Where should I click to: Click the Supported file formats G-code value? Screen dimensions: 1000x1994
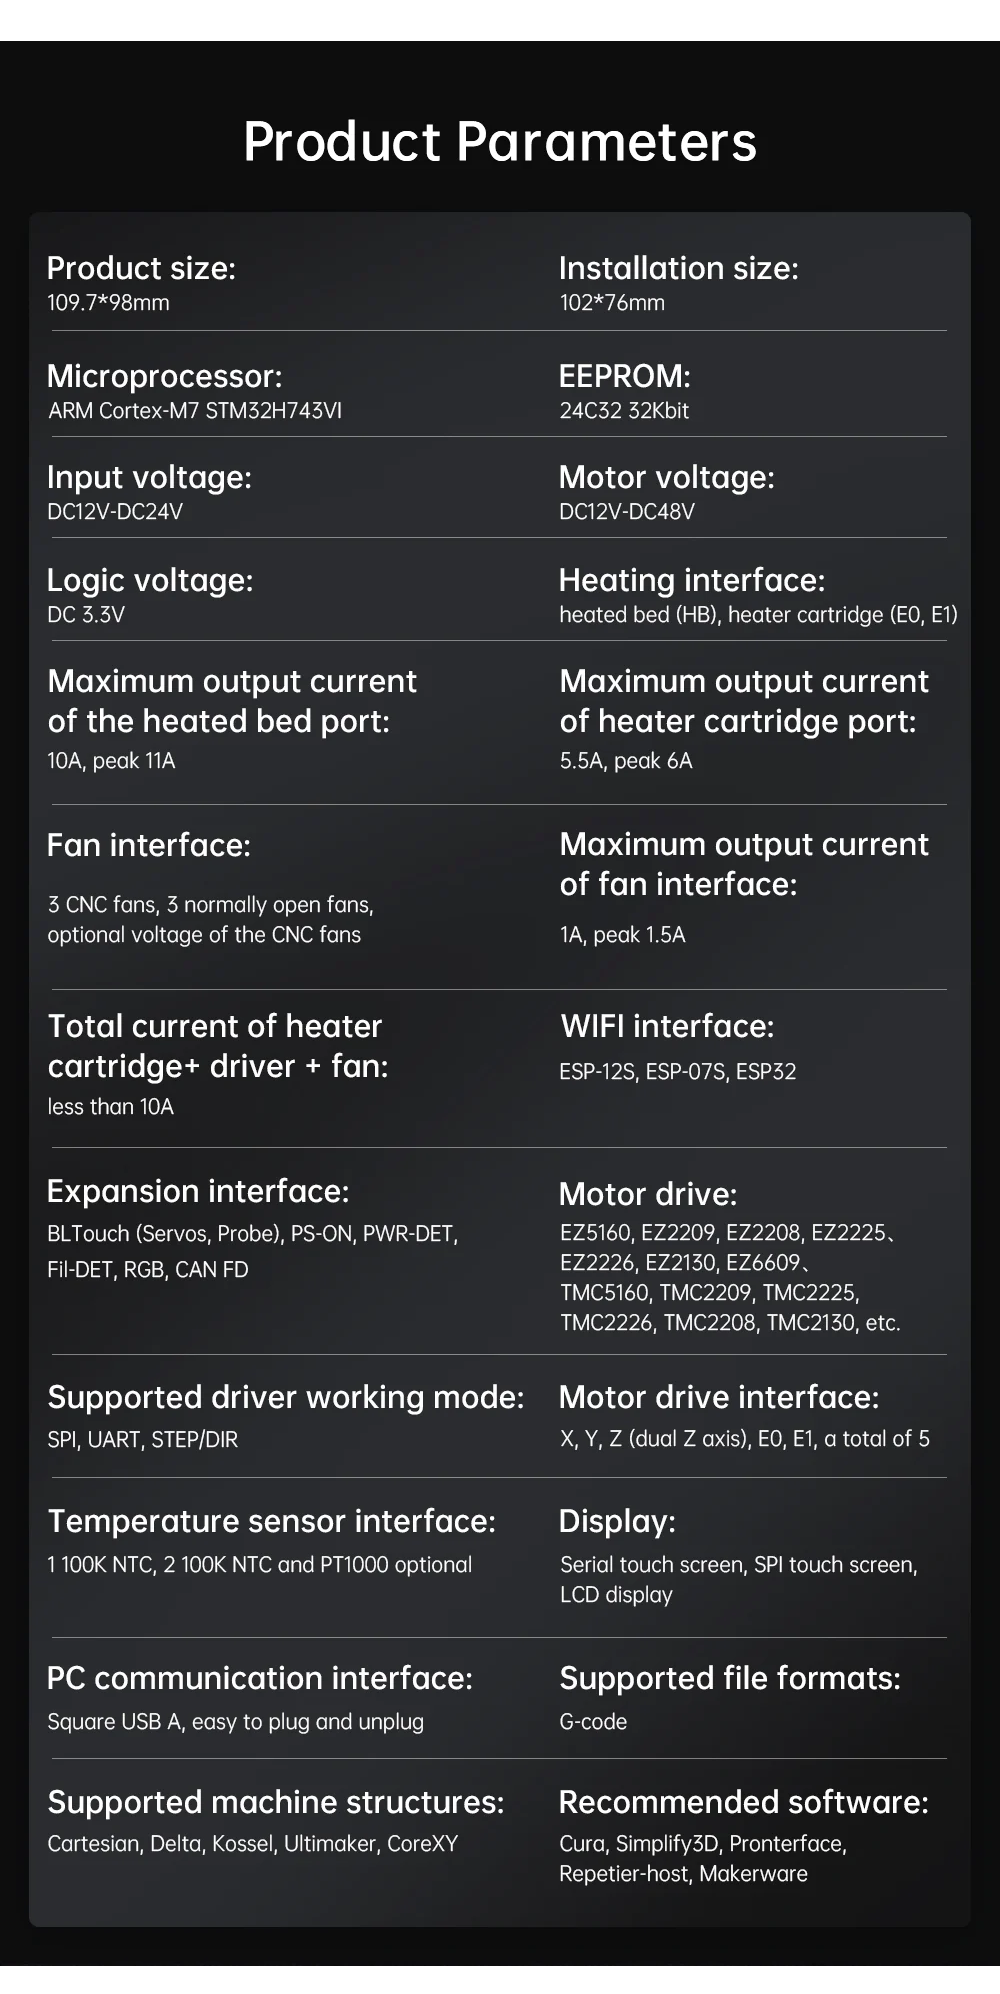point(594,1722)
